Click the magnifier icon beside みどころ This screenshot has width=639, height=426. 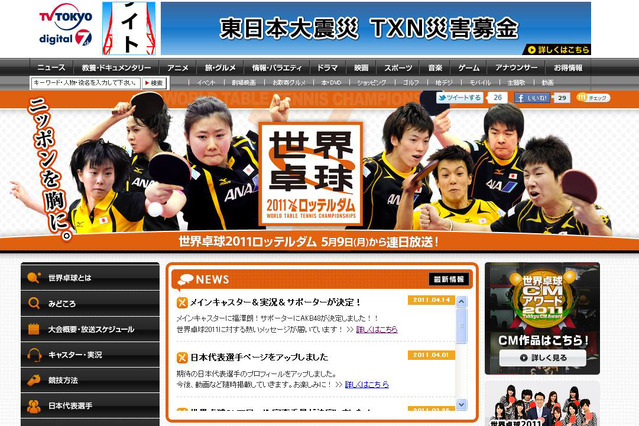(34, 303)
